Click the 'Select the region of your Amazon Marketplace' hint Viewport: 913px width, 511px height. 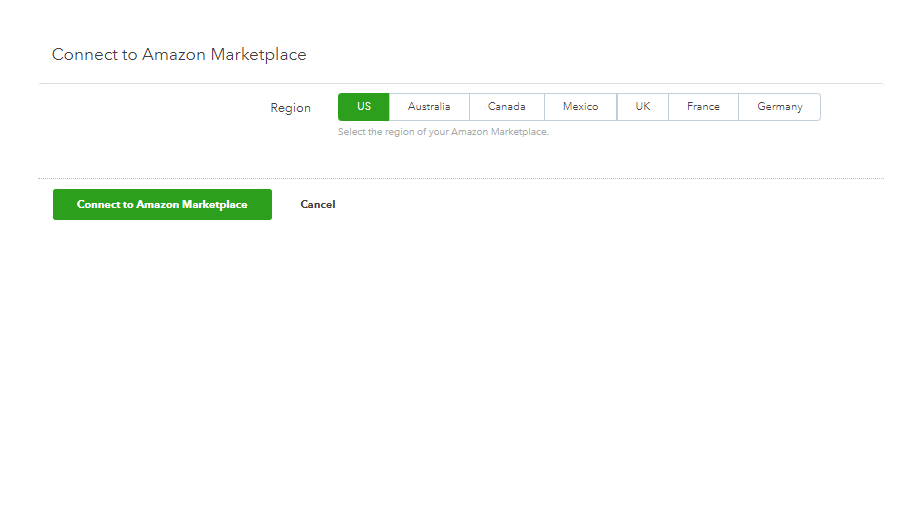pyautogui.click(x=443, y=132)
